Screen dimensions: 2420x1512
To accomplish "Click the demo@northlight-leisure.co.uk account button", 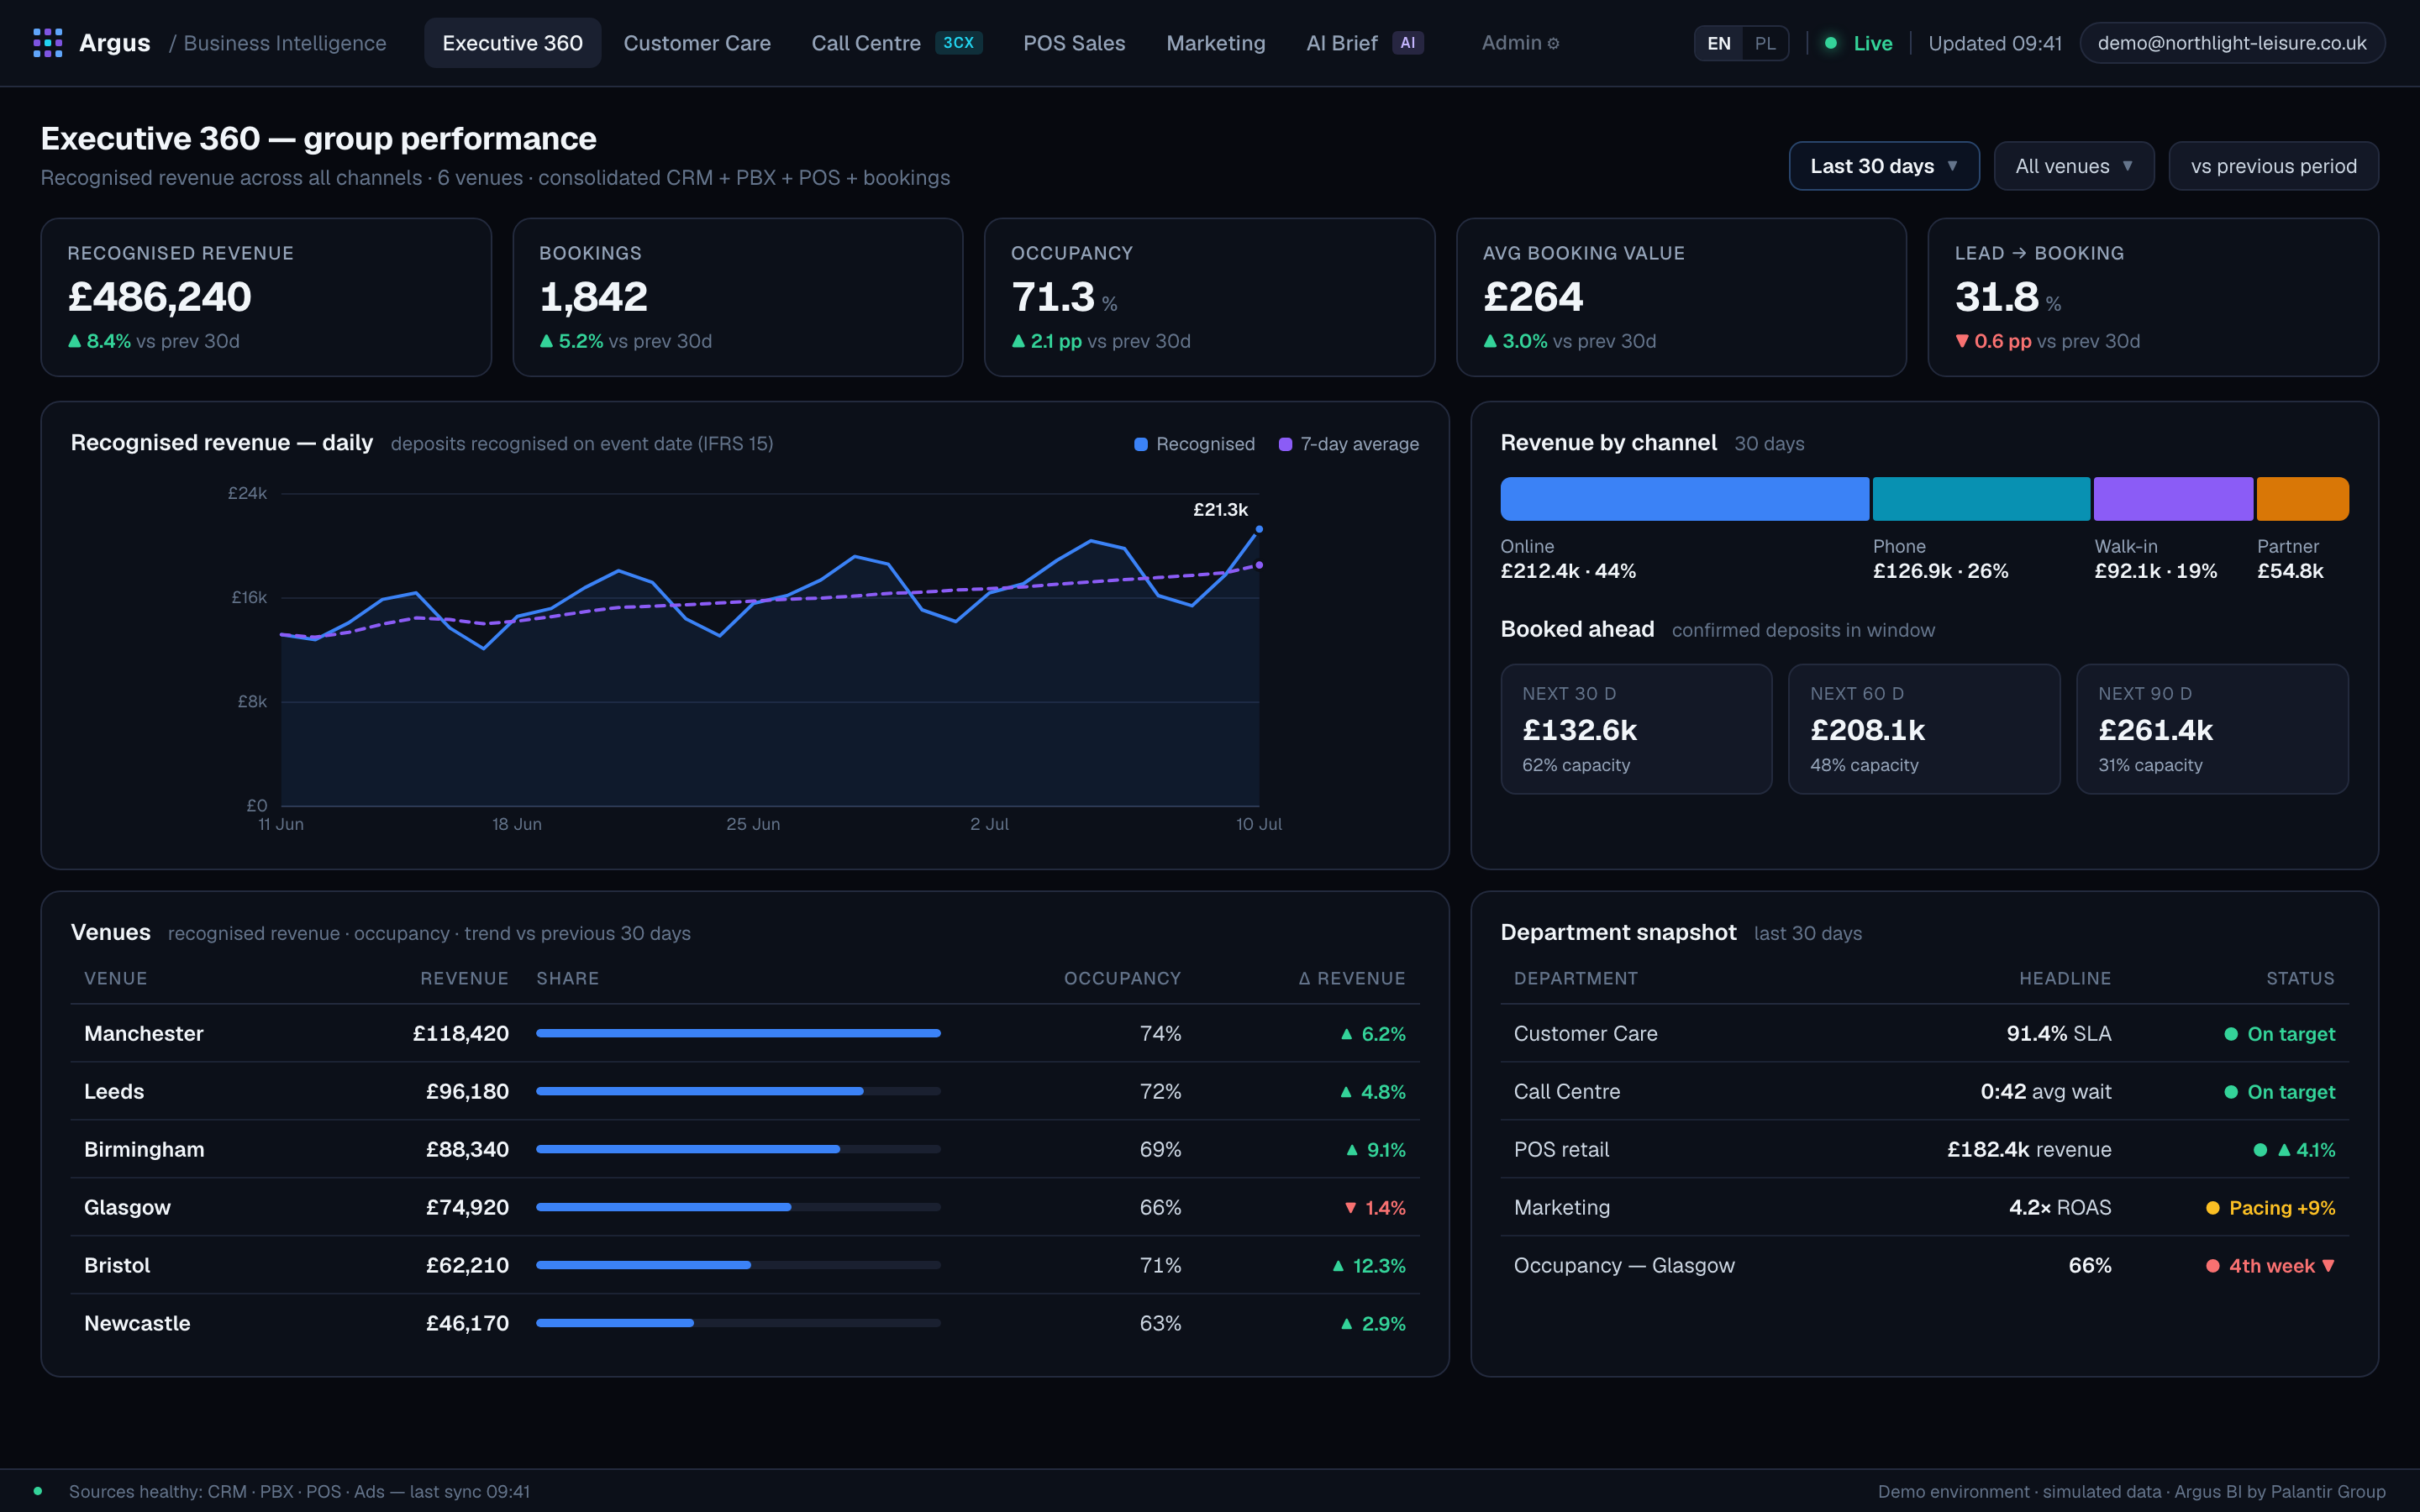I will click(x=2232, y=43).
